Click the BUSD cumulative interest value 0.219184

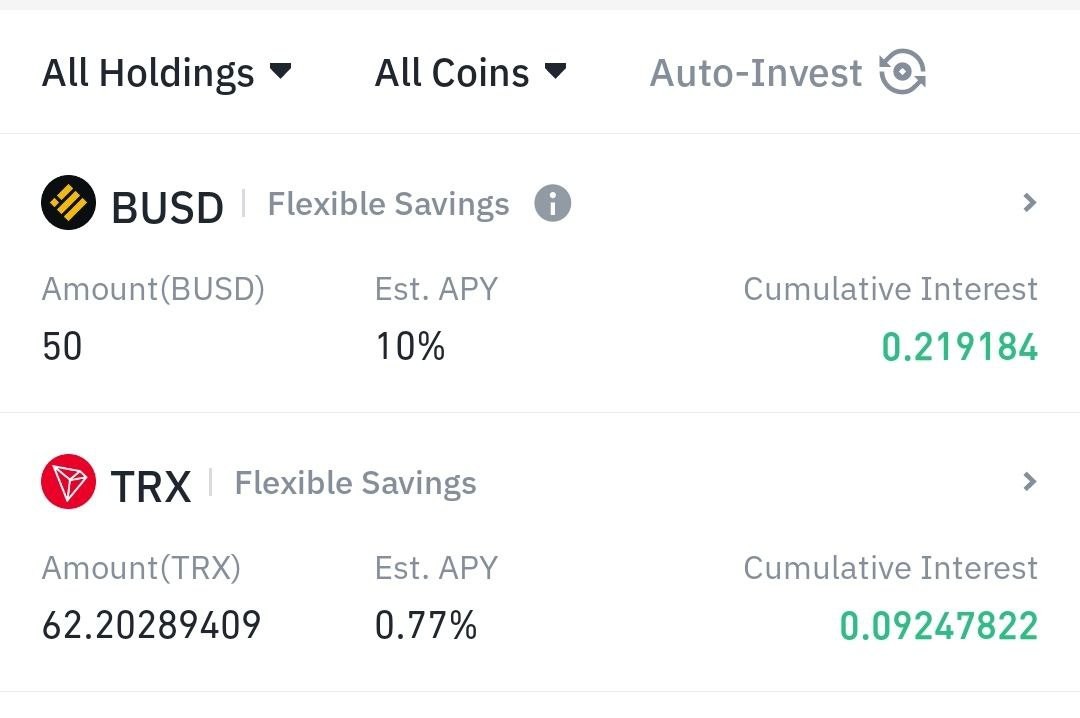[x=959, y=347]
